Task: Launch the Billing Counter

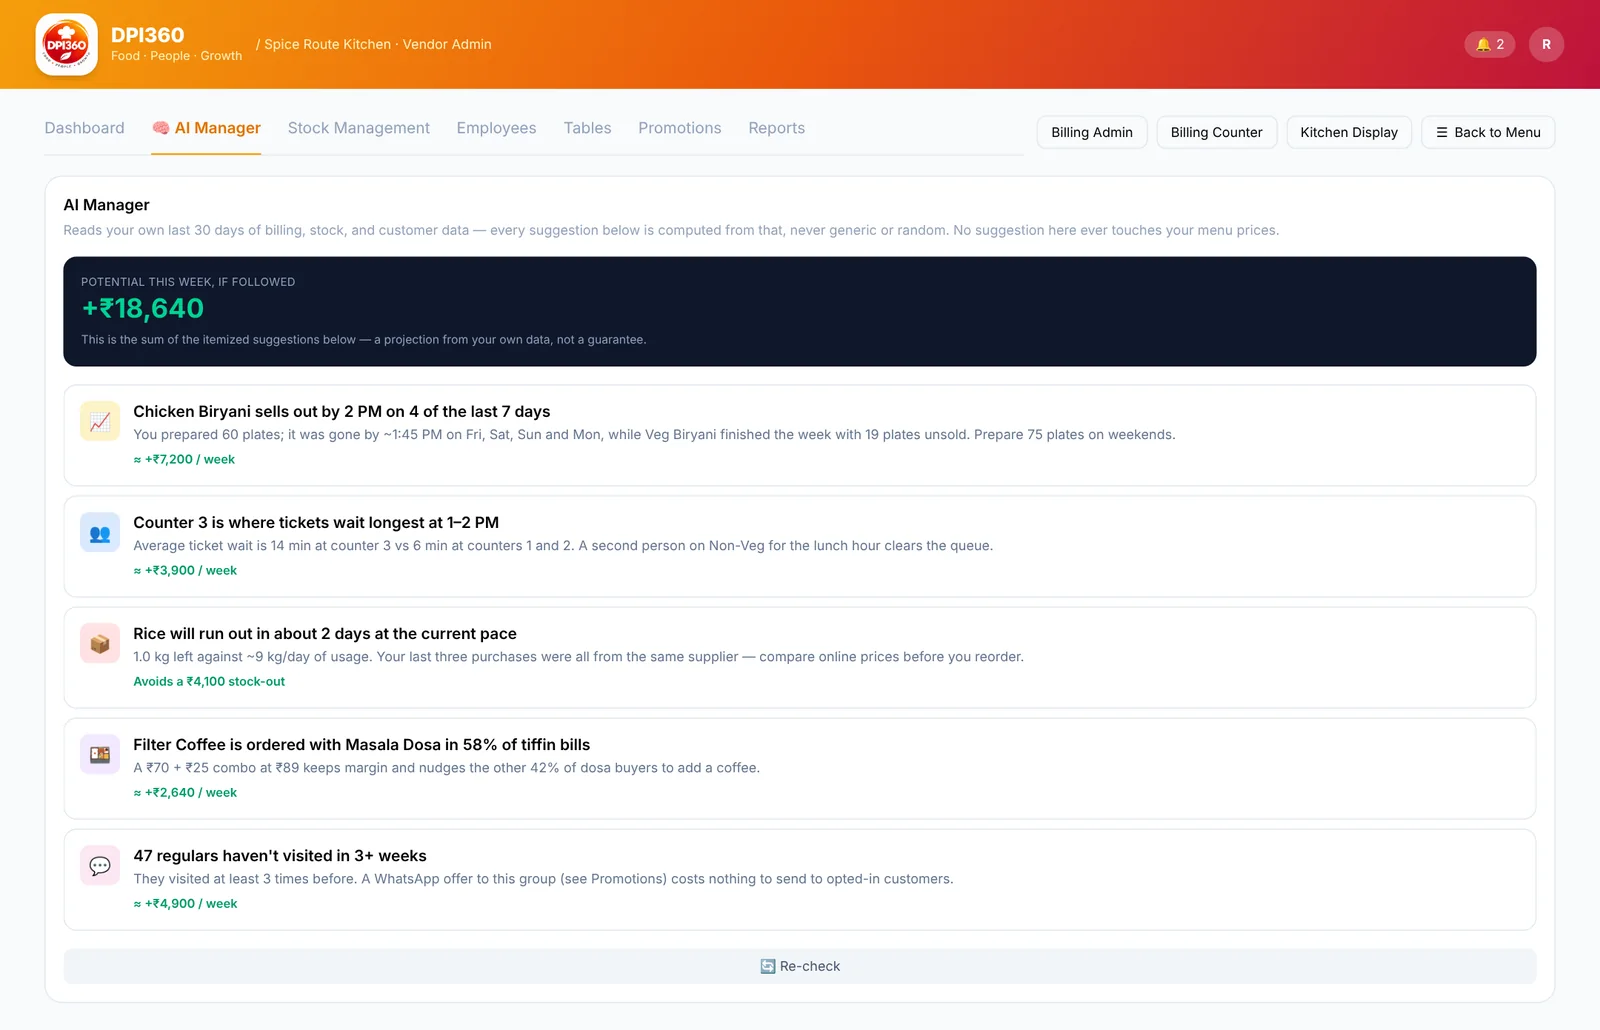Action: (1217, 132)
